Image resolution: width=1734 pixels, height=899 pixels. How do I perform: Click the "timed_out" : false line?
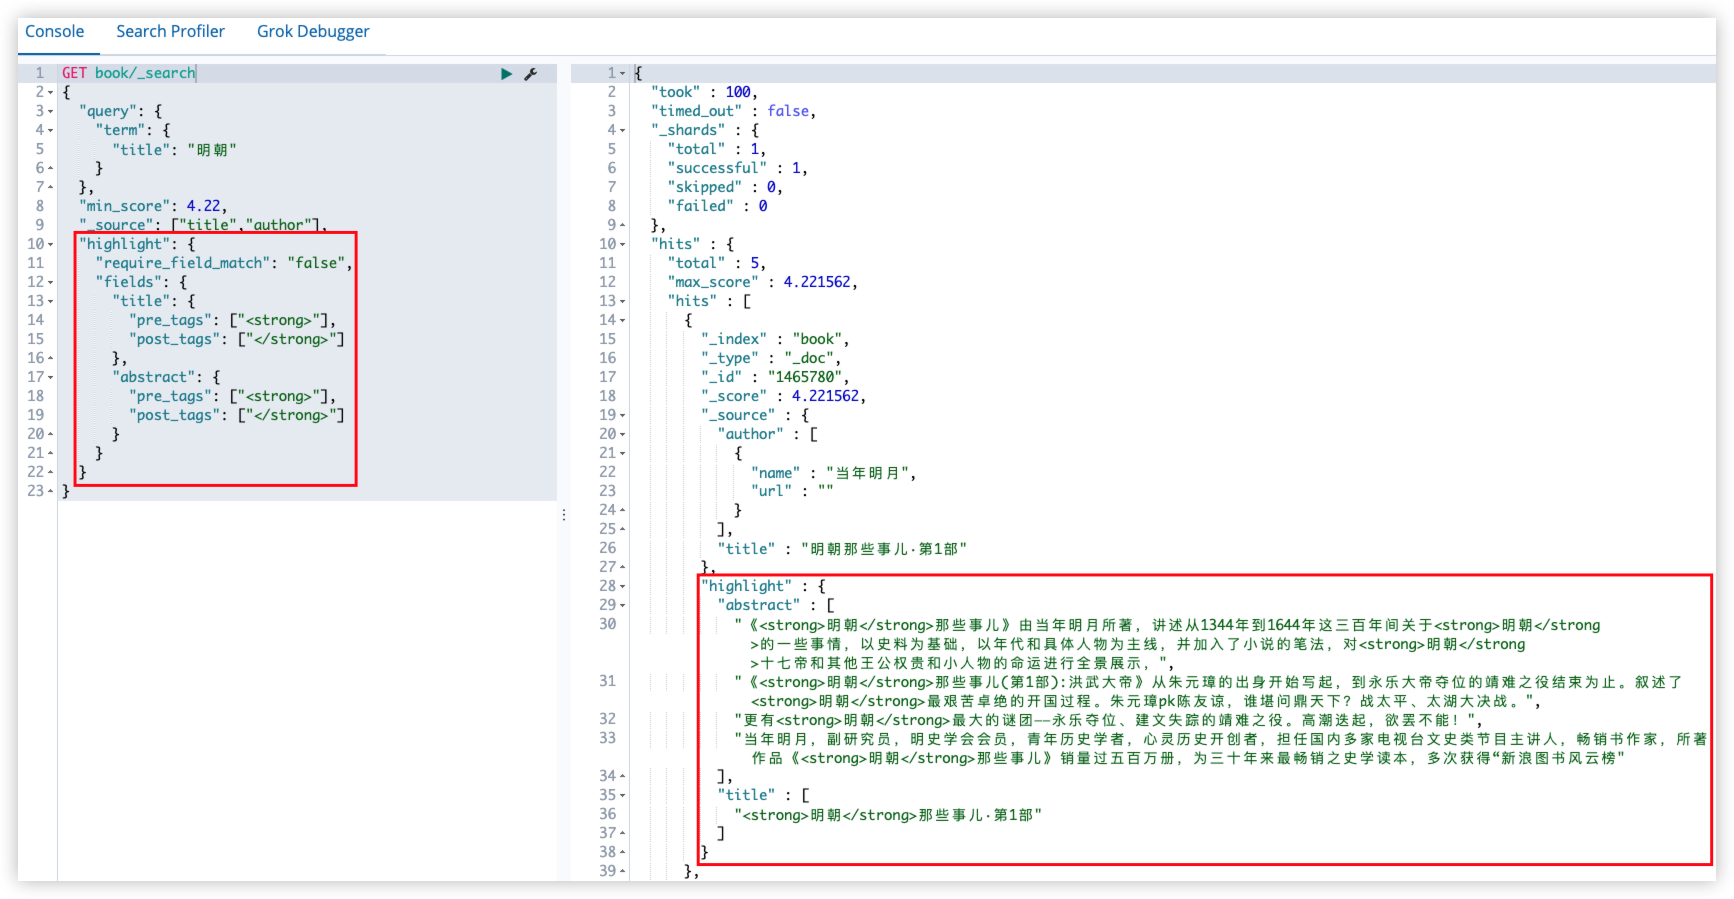tap(733, 111)
